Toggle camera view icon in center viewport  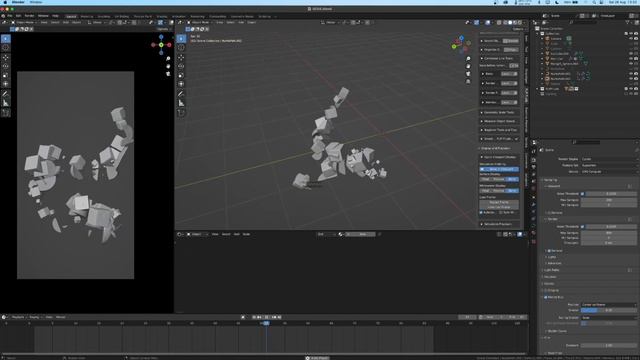coord(468,74)
